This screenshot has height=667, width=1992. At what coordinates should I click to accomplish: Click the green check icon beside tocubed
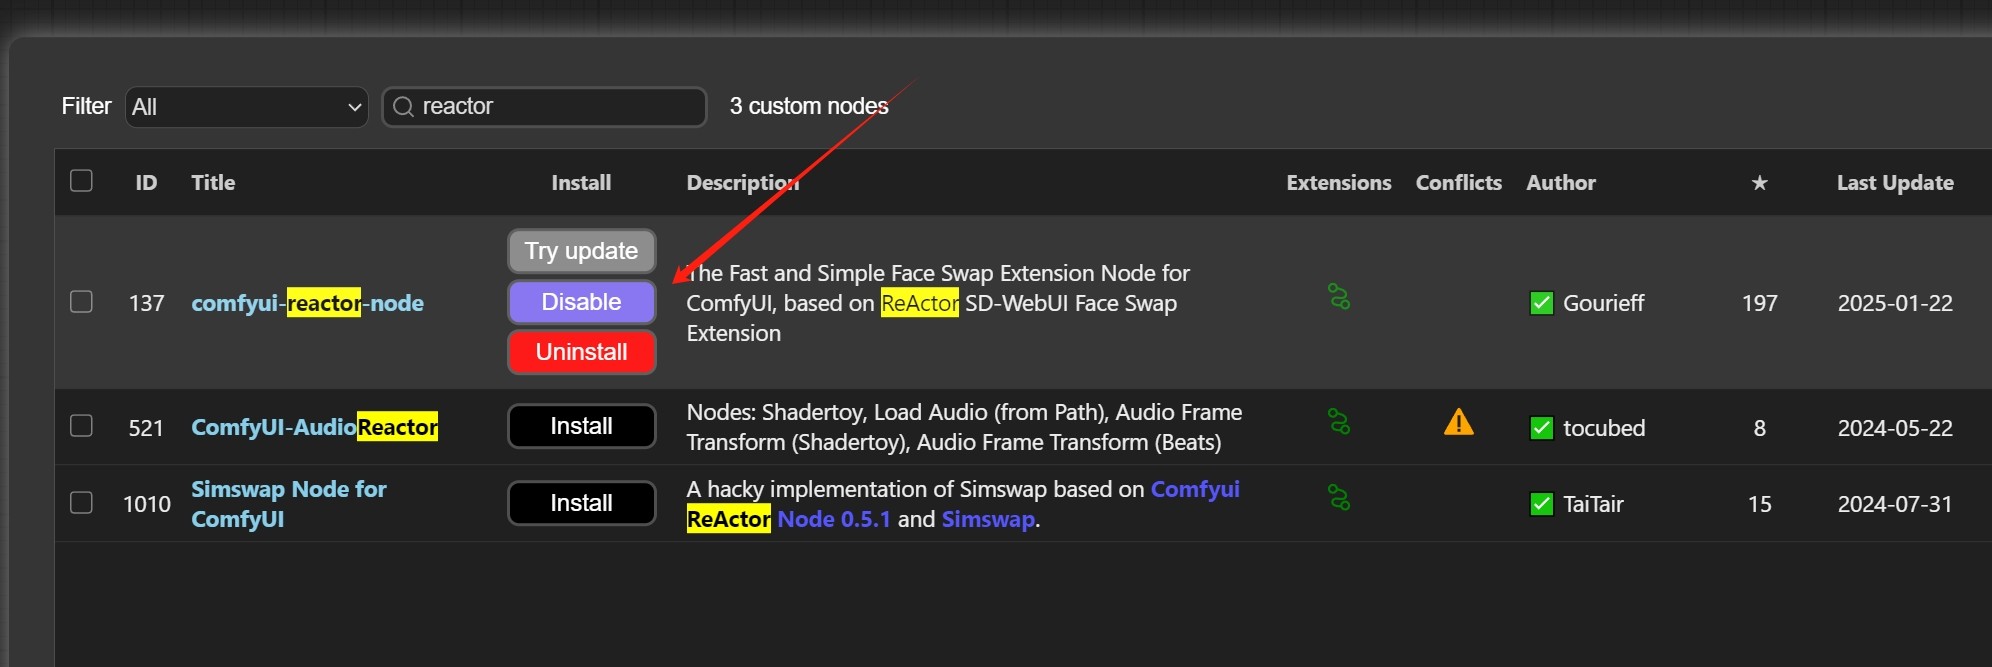(1542, 428)
